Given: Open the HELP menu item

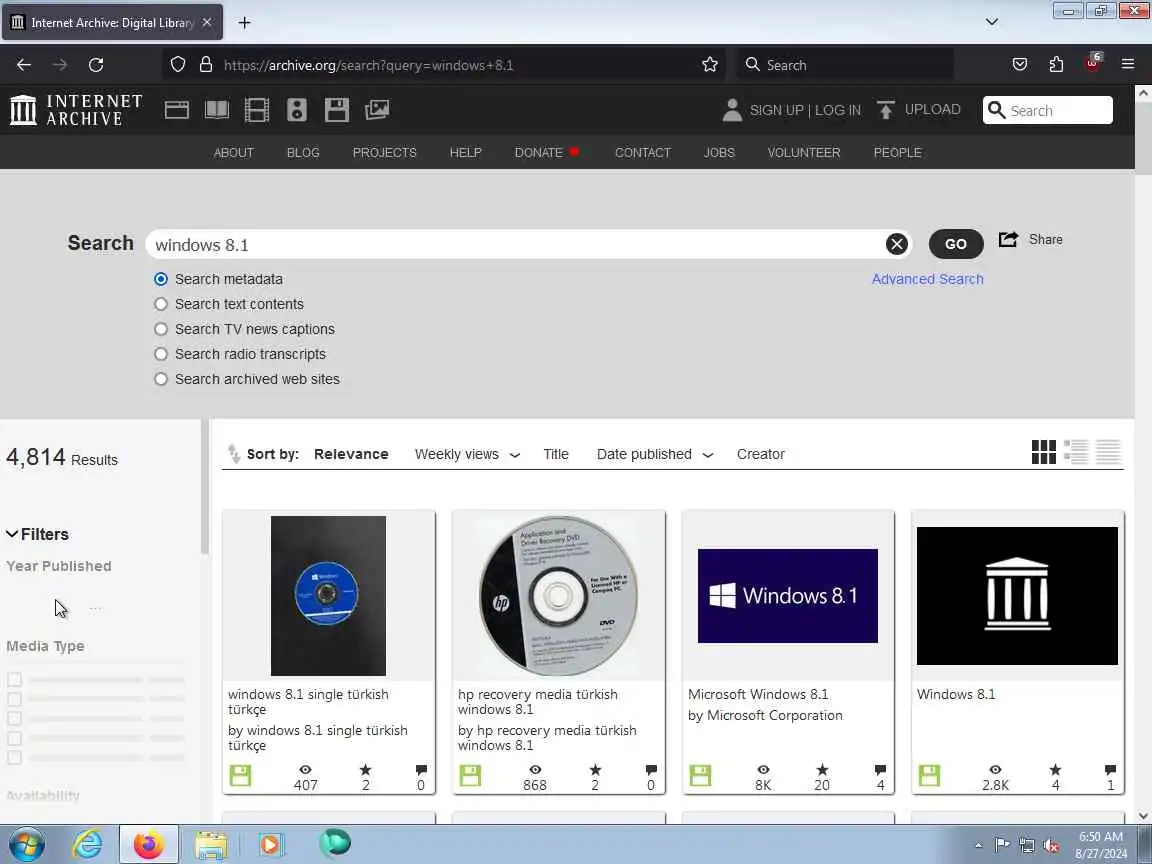Looking at the screenshot, I should [x=466, y=153].
